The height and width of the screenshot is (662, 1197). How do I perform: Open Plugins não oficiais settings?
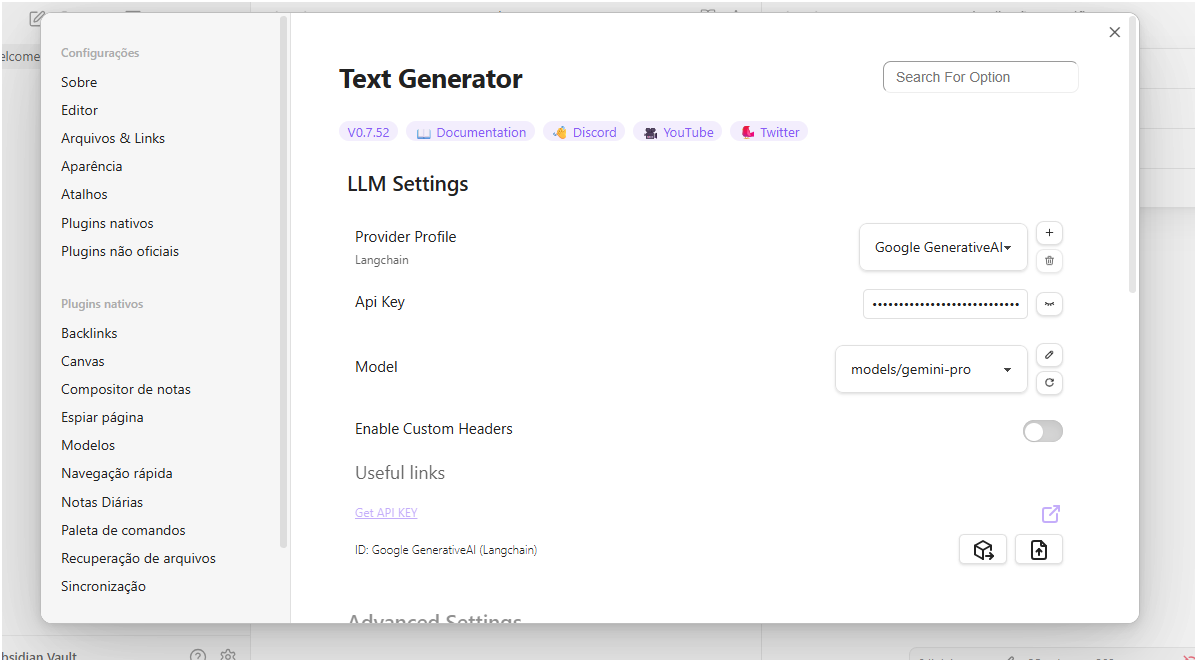click(120, 251)
